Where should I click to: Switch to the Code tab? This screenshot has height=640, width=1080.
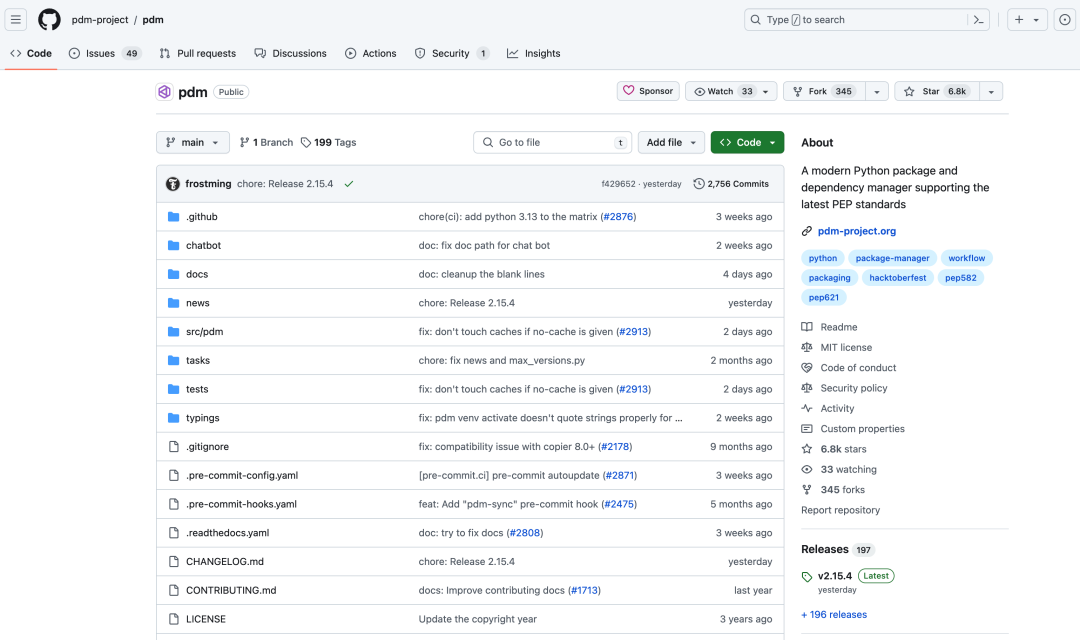tap(31, 54)
